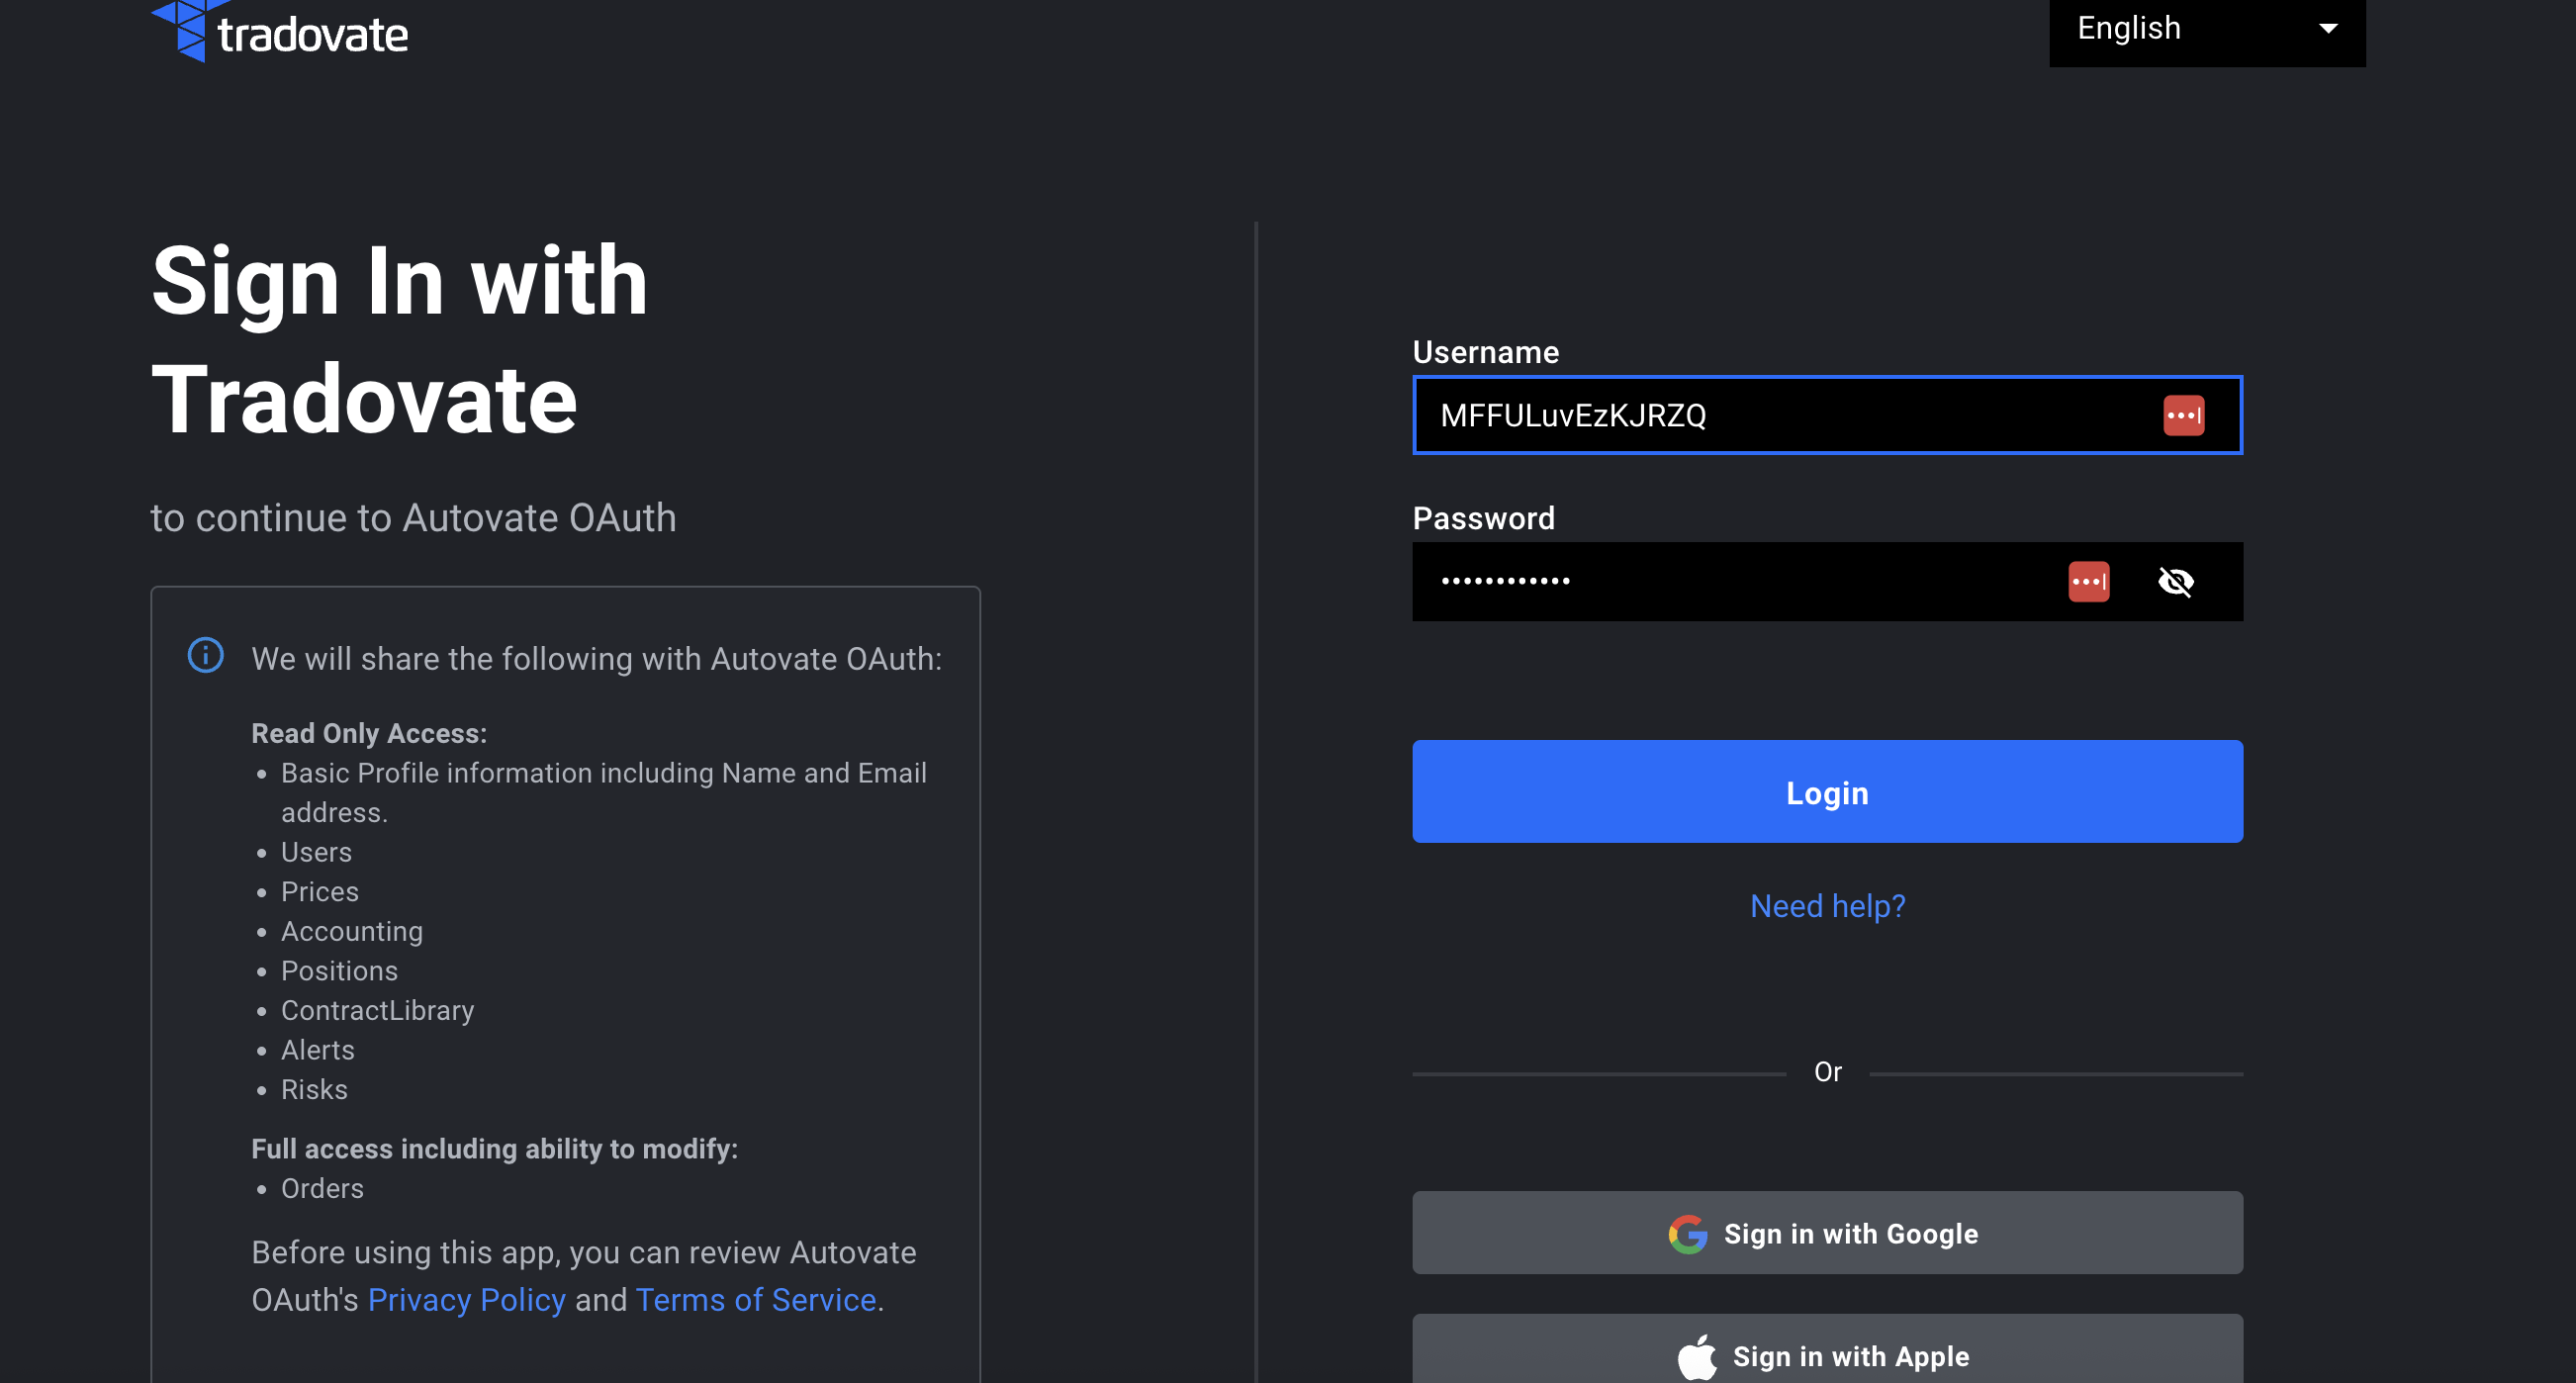Click the 'Users' list item
This screenshot has width=2576, height=1383.
point(316,852)
